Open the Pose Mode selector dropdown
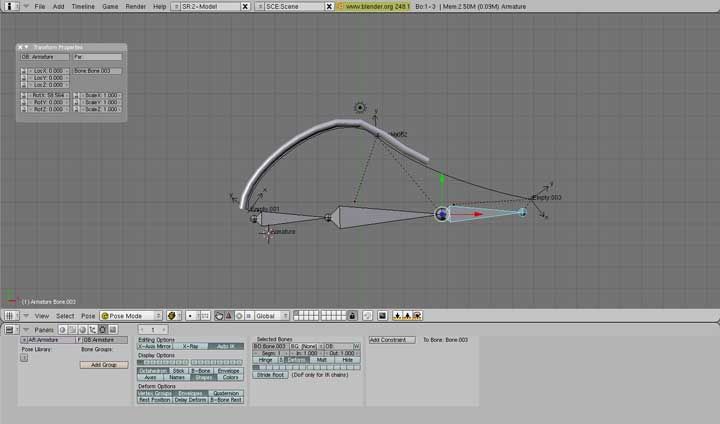Viewport: 720px width, 424px height. [131, 316]
